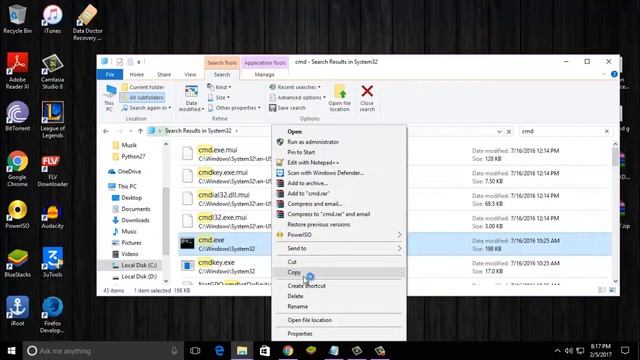Open Google Chrome desktop shortcut
The width and height of the screenshot is (640, 360).
pyautogui.click(x=17, y=169)
